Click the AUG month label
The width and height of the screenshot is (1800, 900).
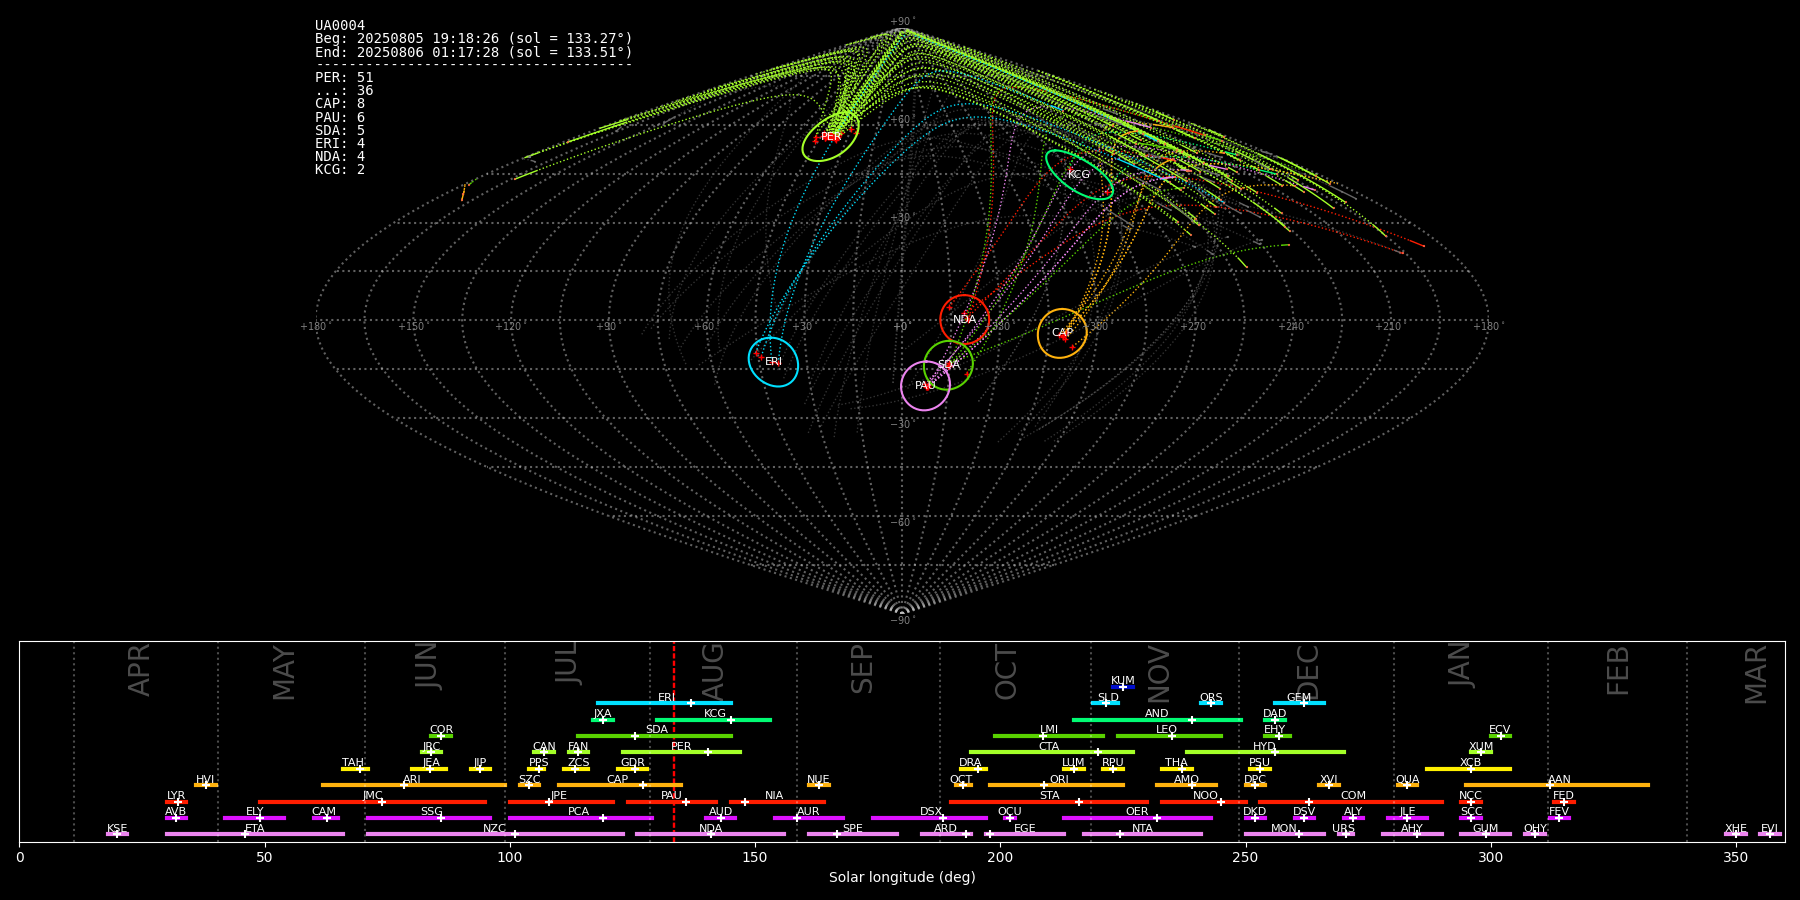click(x=713, y=670)
